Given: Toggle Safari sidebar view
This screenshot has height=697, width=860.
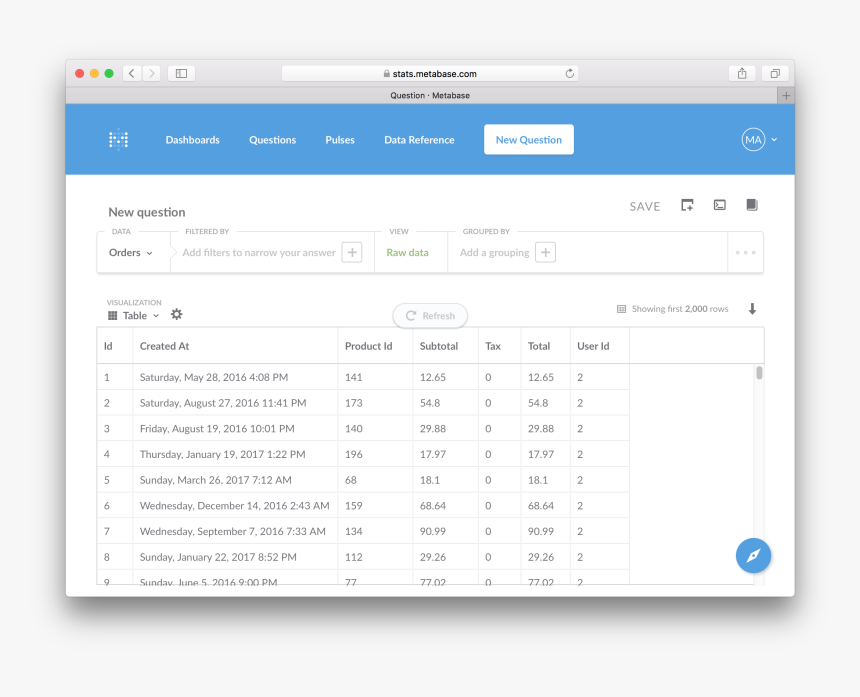Looking at the screenshot, I should coord(181,73).
